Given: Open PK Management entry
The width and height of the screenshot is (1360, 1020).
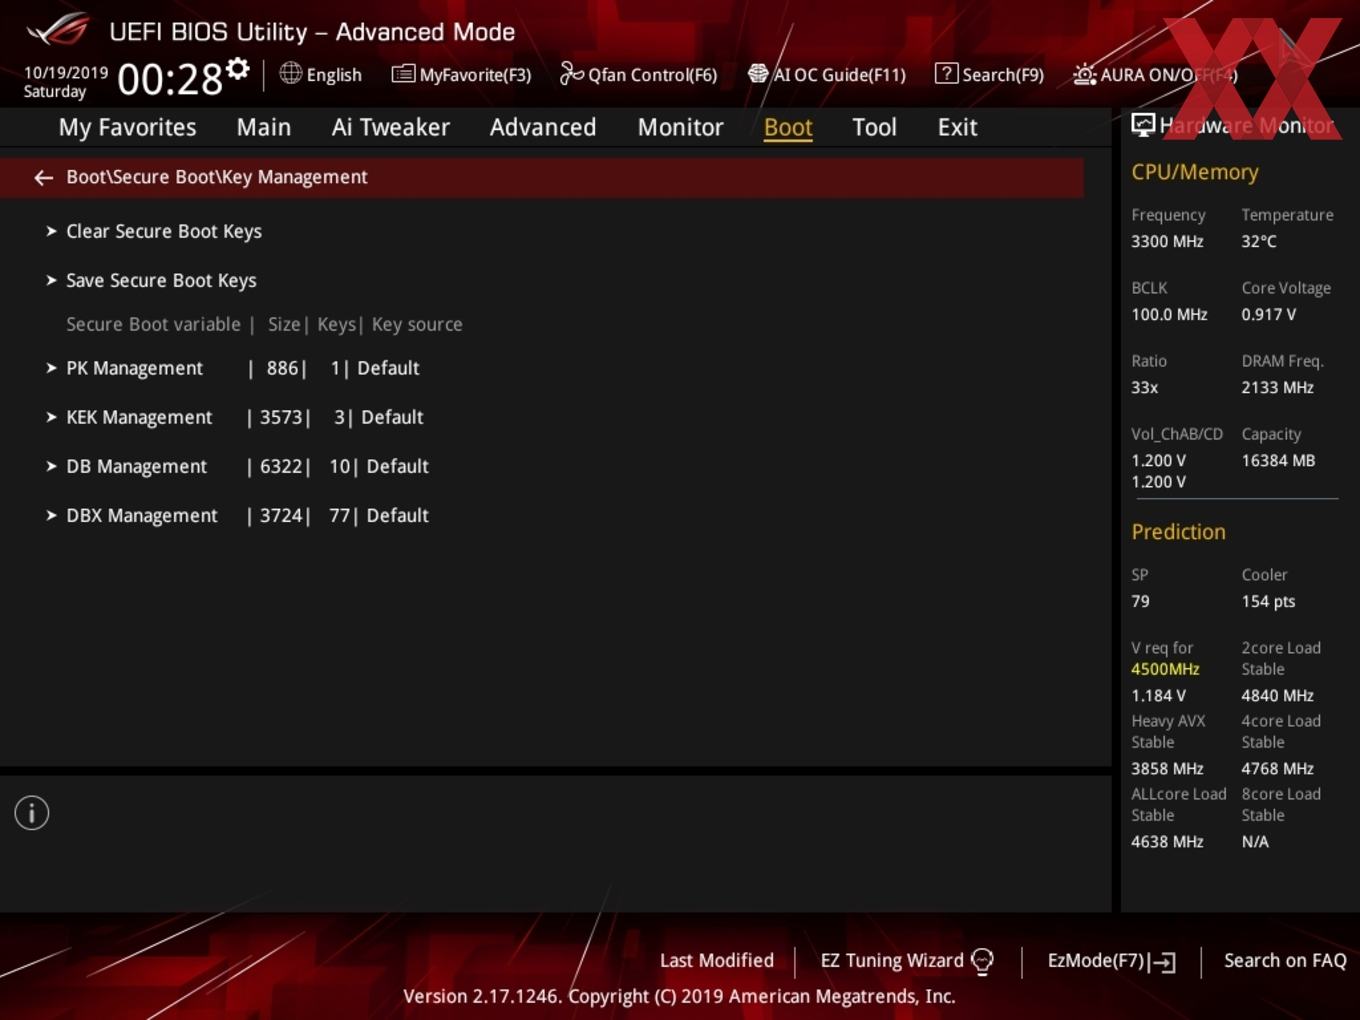Looking at the screenshot, I should pos(135,368).
